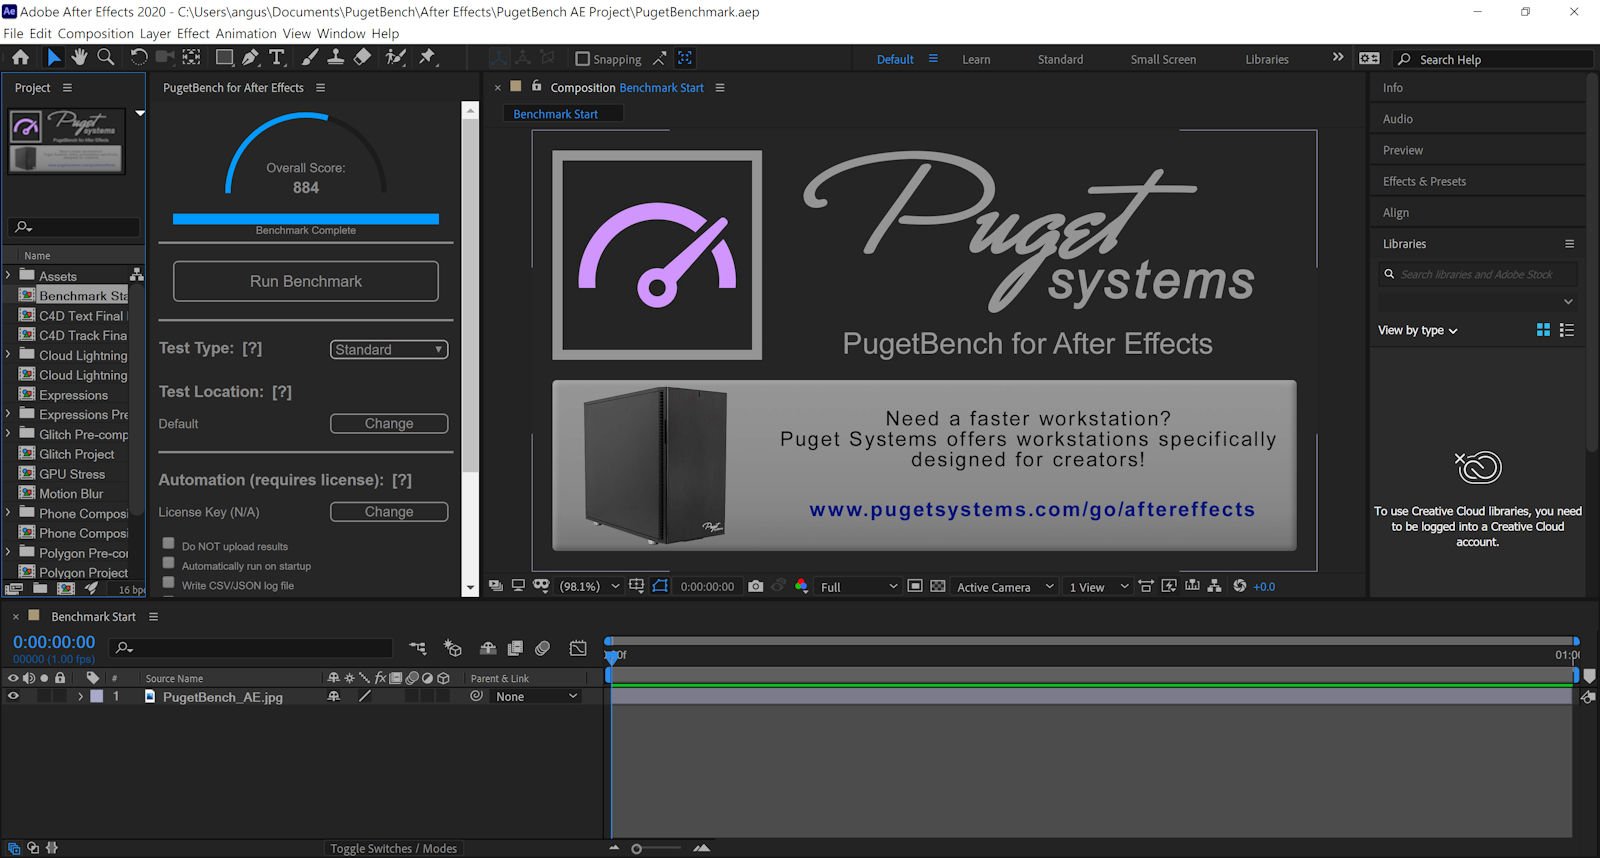Click the show channel color icon
Image resolution: width=1600 pixels, height=858 pixels.
coord(801,586)
